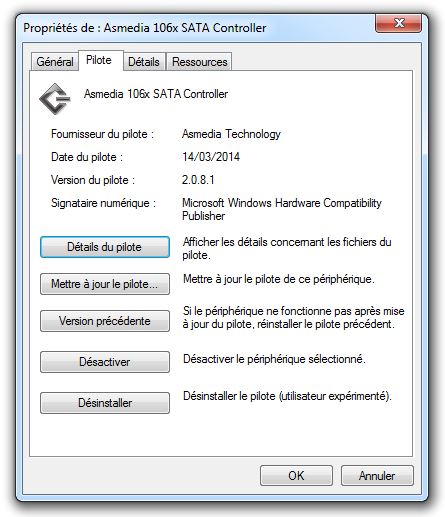Click the Asmedia SATA controller device icon
445x517 pixels.
click(x=55, y=99)
